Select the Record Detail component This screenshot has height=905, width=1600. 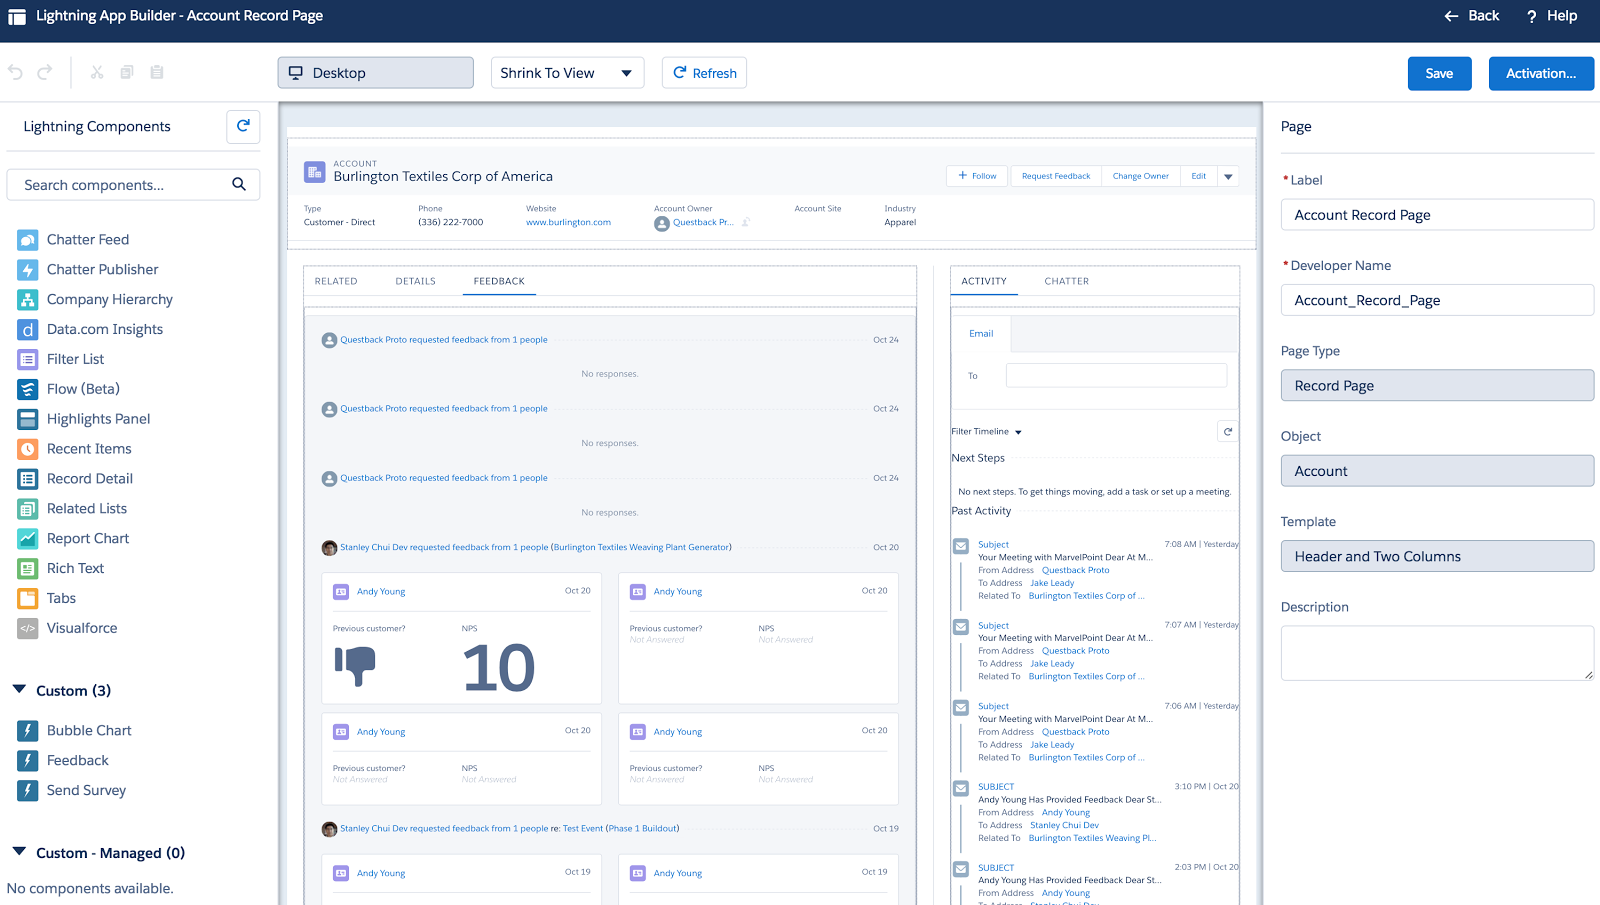coord(89,478)
